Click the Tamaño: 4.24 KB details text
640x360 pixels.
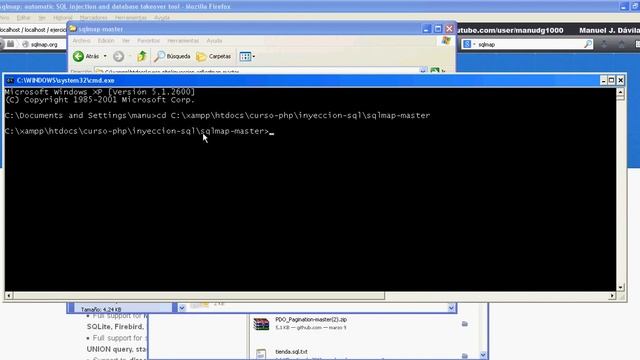tap(101, 310)
